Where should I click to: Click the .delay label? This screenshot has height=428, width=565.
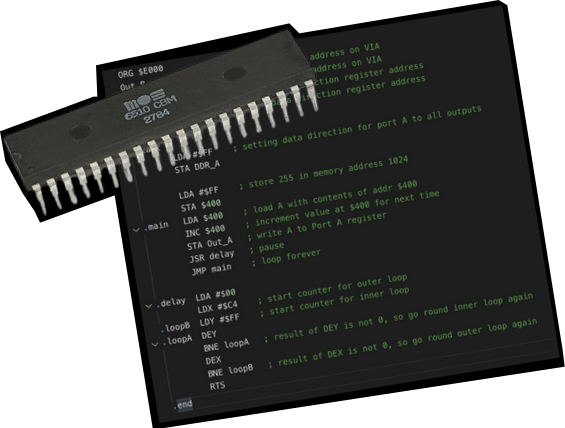(x=171, y=303)
